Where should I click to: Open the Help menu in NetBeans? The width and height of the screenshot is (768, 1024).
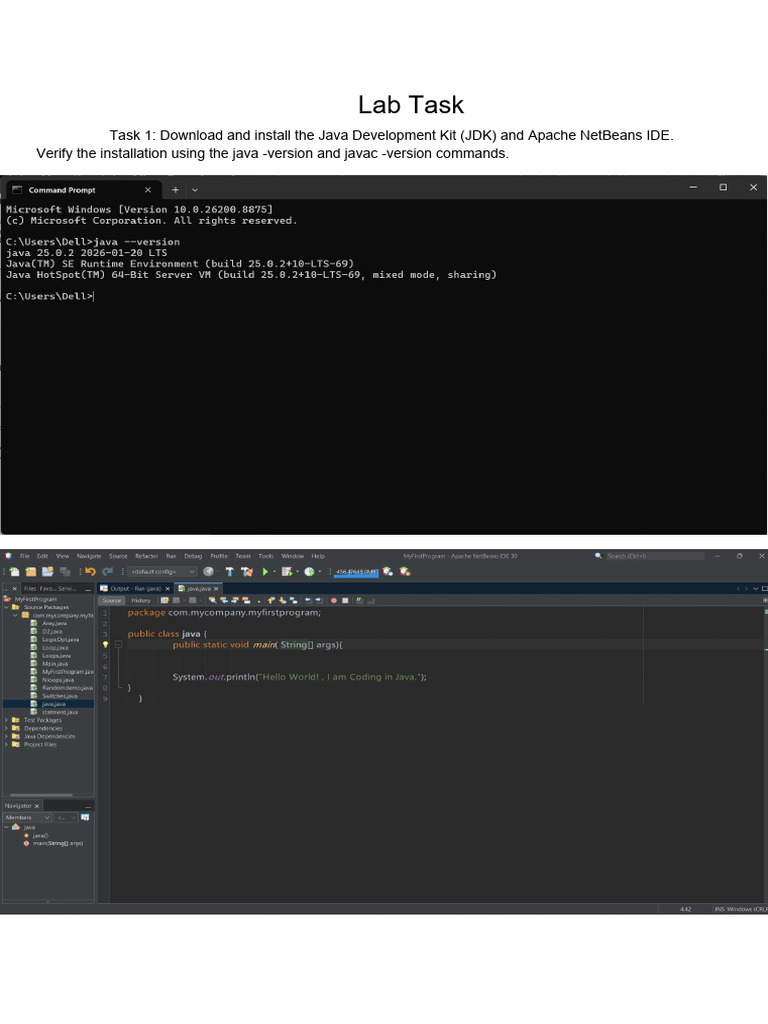click(318, 556)
